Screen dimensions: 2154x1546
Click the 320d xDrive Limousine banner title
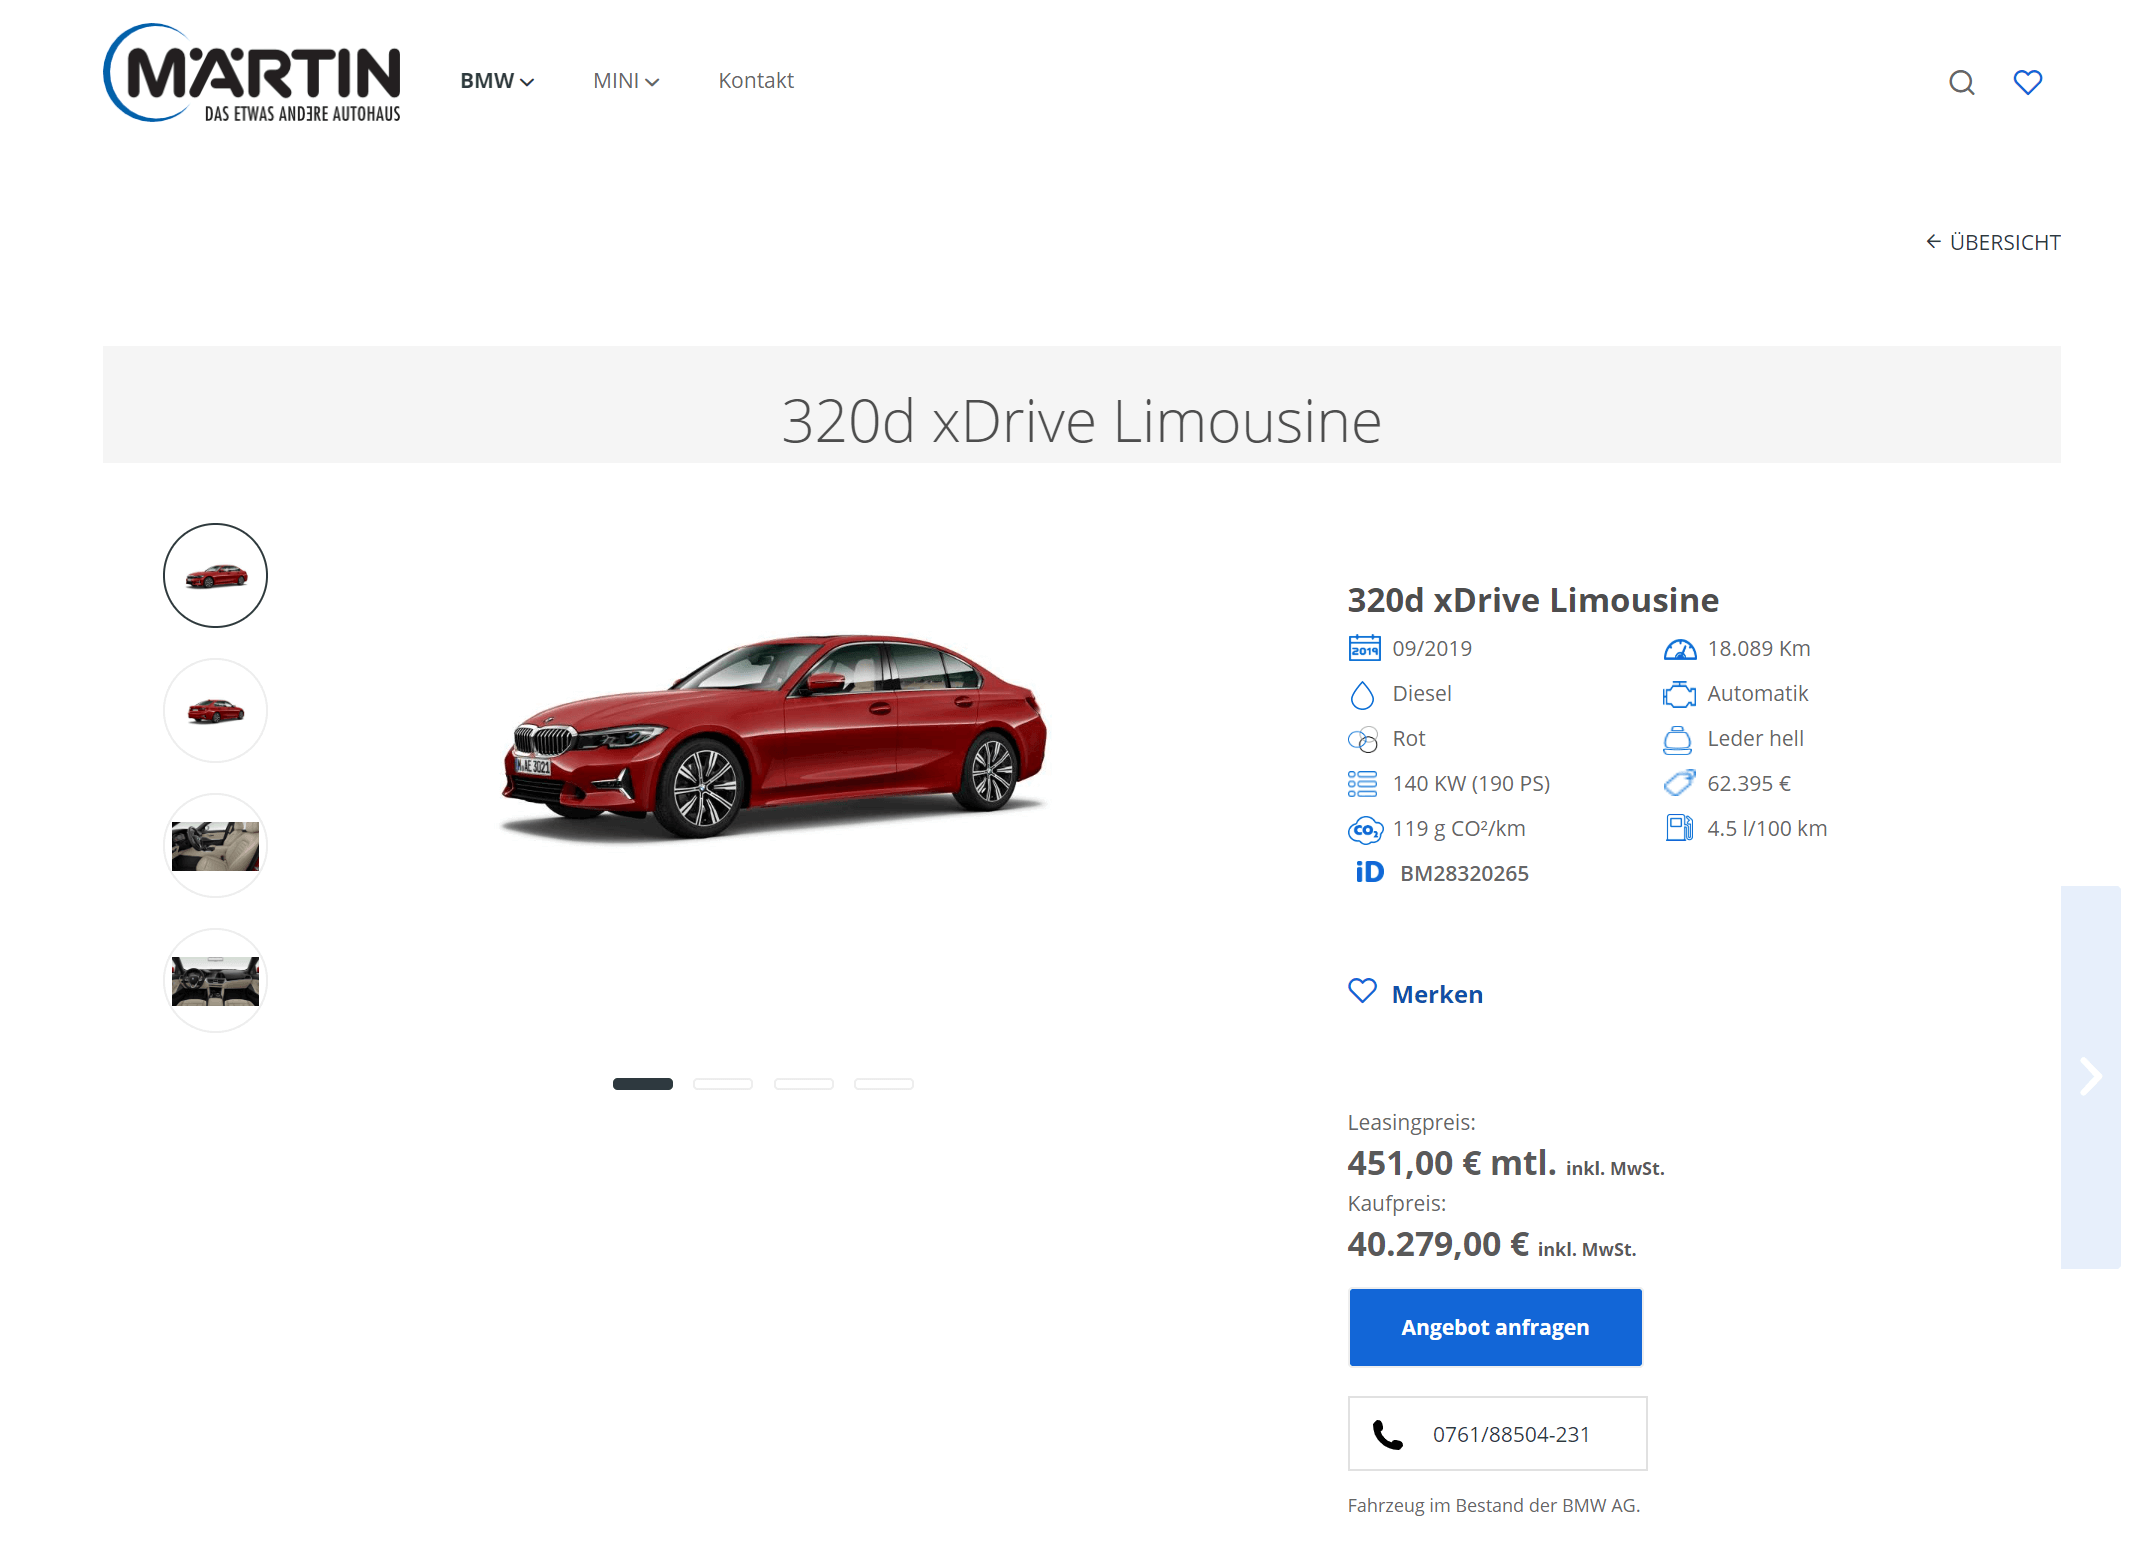coord(1081,420)
